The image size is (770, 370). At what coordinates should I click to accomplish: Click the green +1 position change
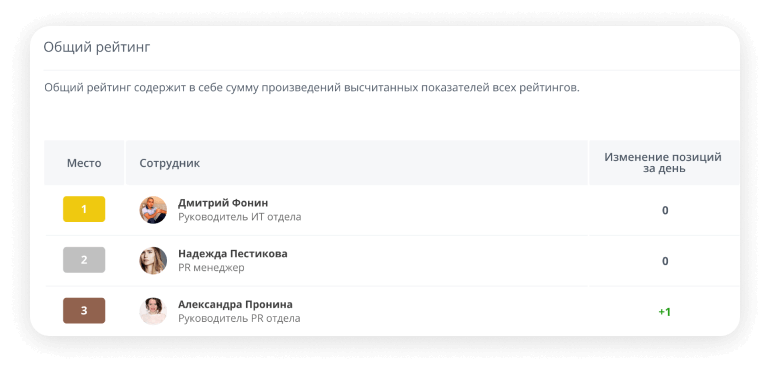pyautogui.click(x=664, y=312)
